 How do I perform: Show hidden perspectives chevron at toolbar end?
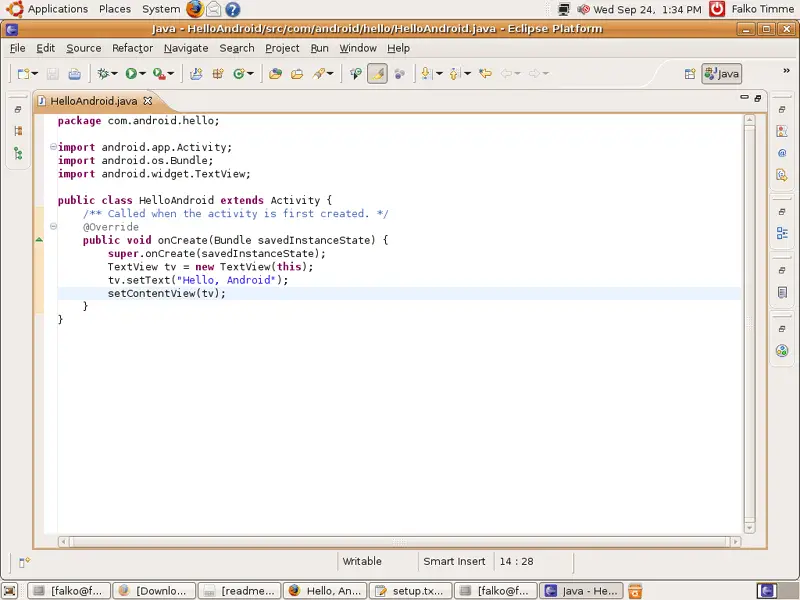(x=786, y=71)
